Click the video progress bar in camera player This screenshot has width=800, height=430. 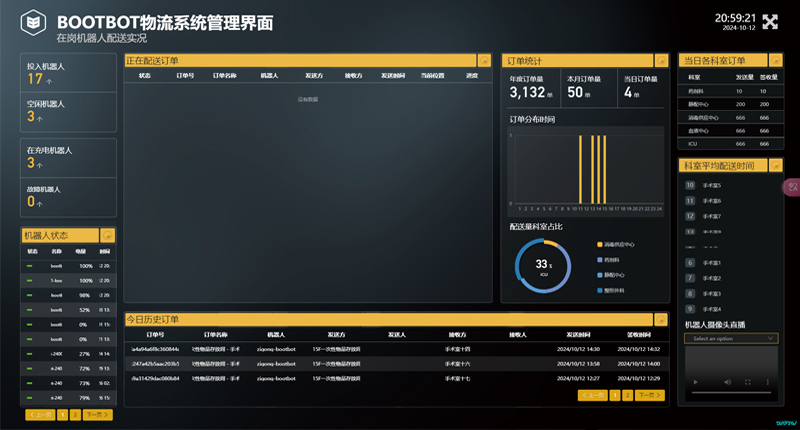731,393
